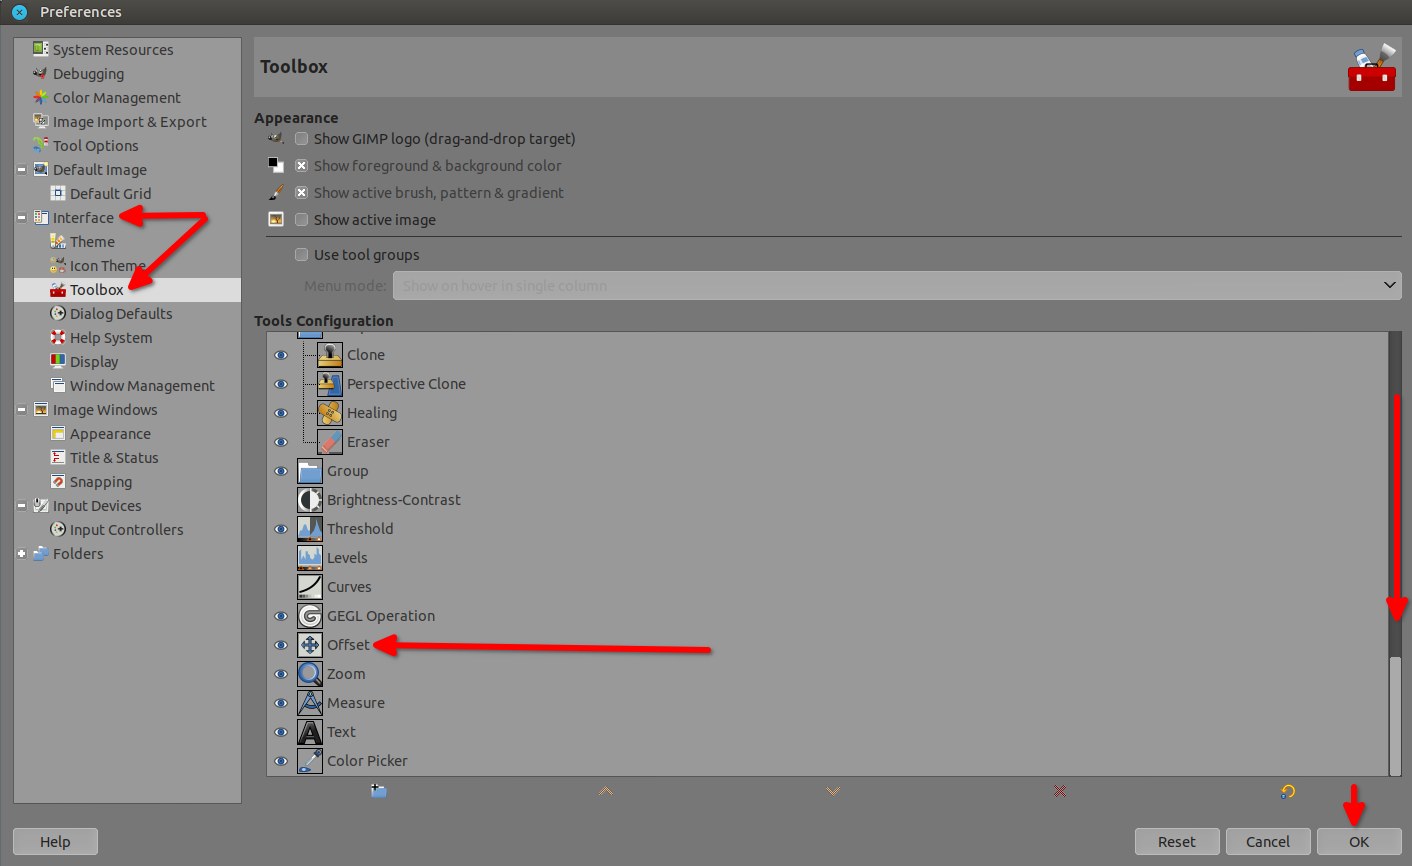Cancel the Preferences dialog

tap(1268, 842)
